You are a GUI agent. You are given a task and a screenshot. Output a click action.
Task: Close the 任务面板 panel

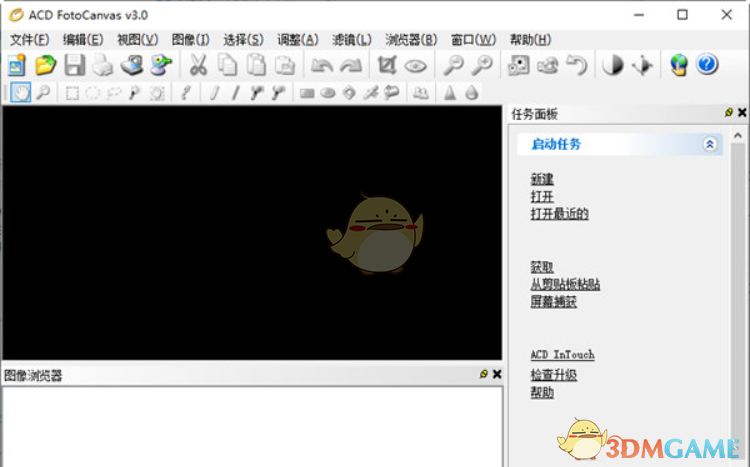[742, 112]
